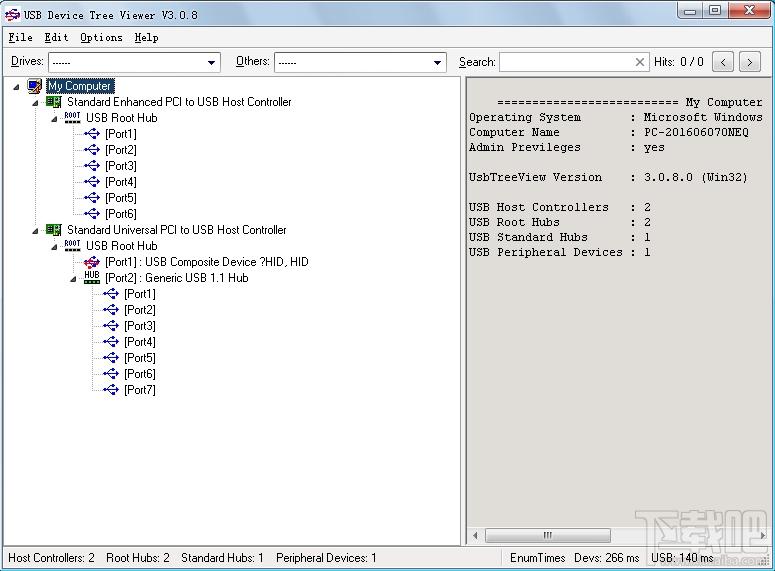Collapse the My Computer tree node

pos(16,87)
